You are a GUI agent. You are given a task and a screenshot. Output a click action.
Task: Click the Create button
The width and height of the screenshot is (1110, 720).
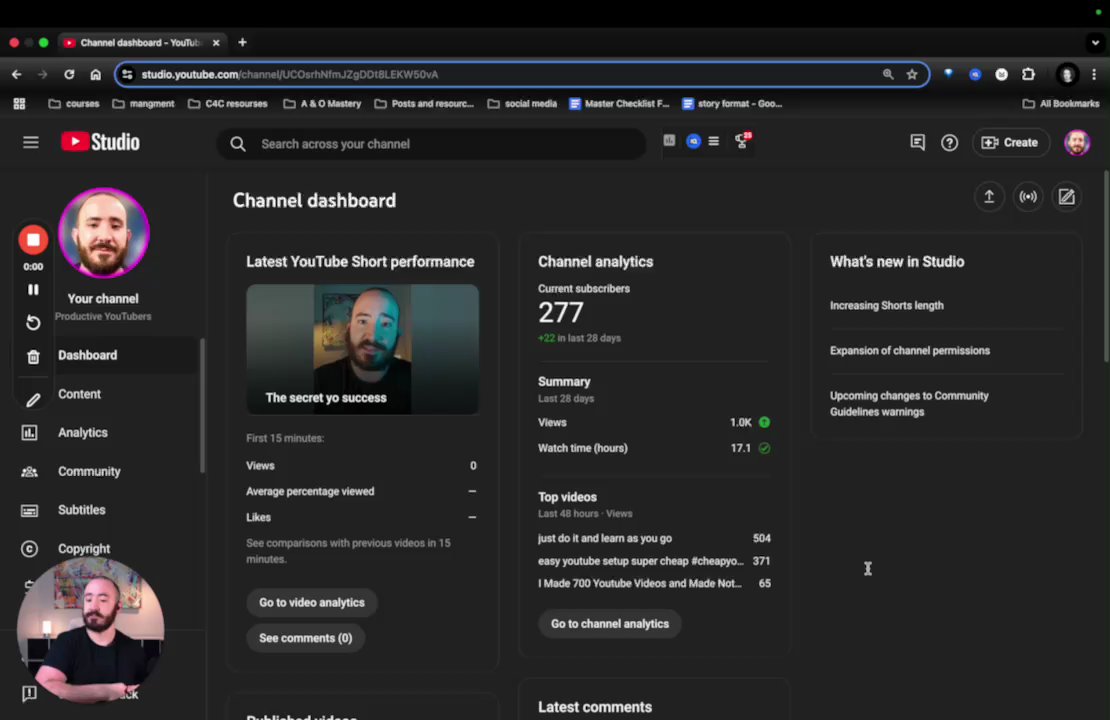coord(1009,143)
